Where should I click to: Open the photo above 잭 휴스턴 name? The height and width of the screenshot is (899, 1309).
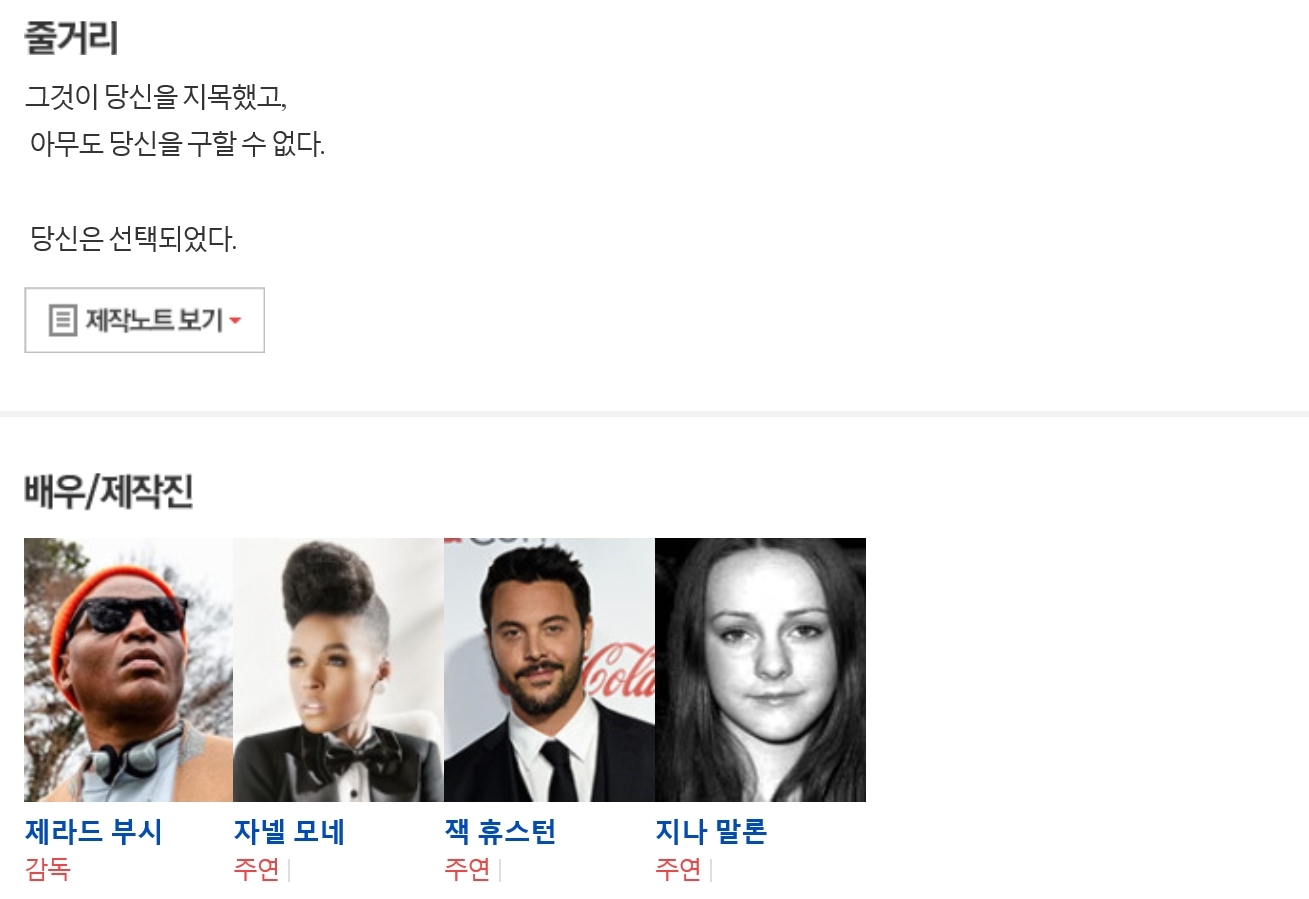point(549,670)
